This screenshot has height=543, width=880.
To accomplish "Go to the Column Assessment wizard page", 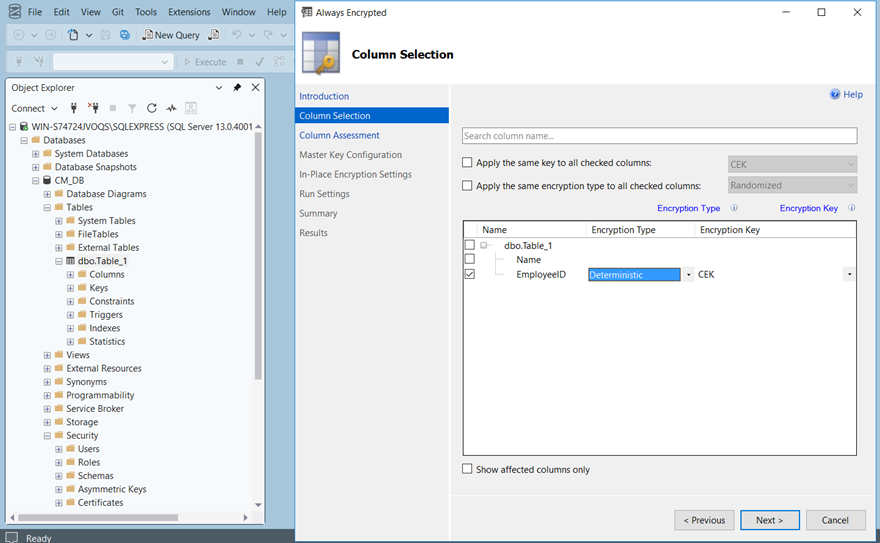I will coord(339,135).
